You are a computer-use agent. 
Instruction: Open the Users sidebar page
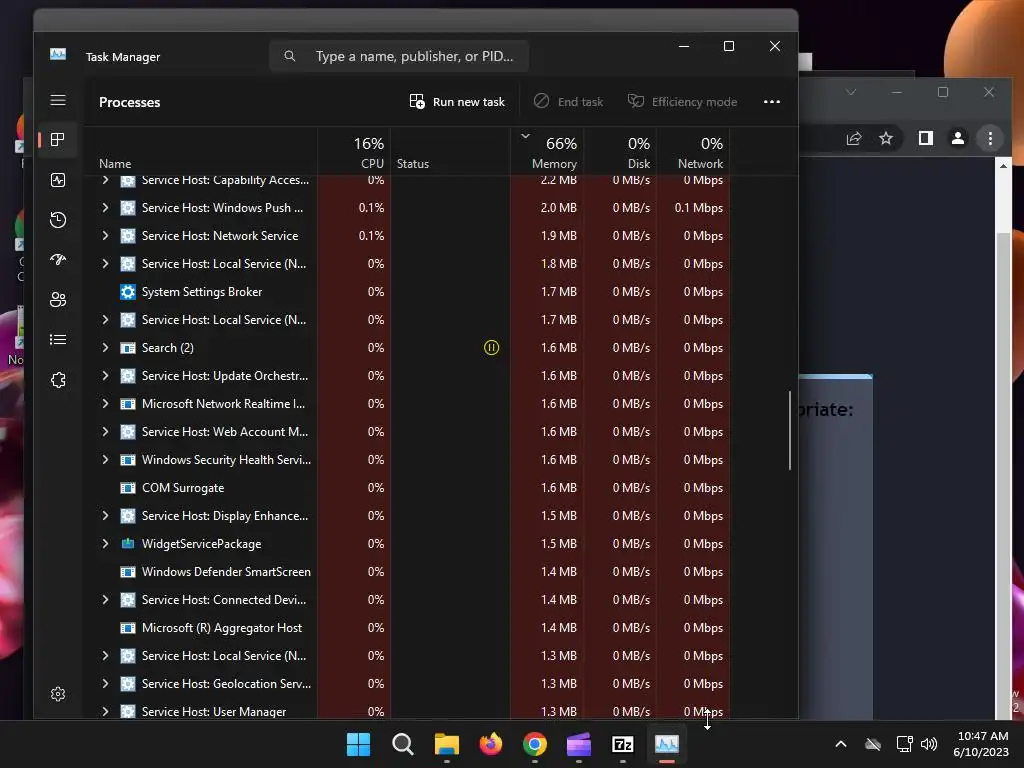click(x=57, y=299)
